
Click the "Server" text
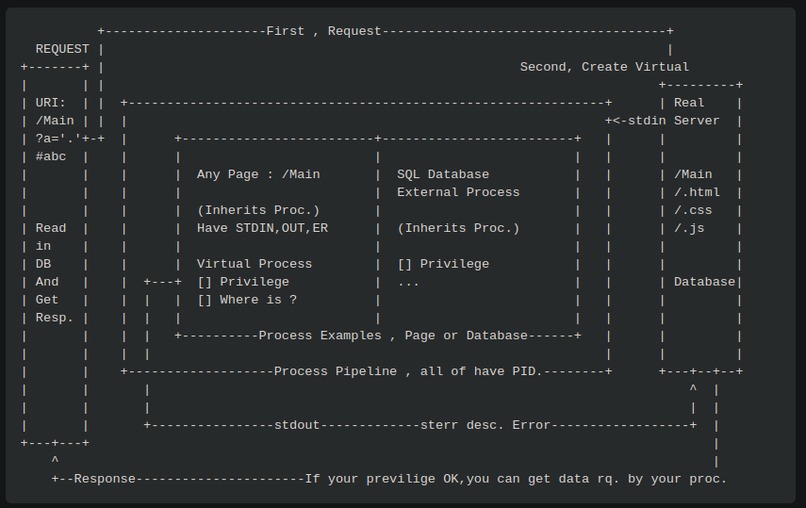(697, 121)
